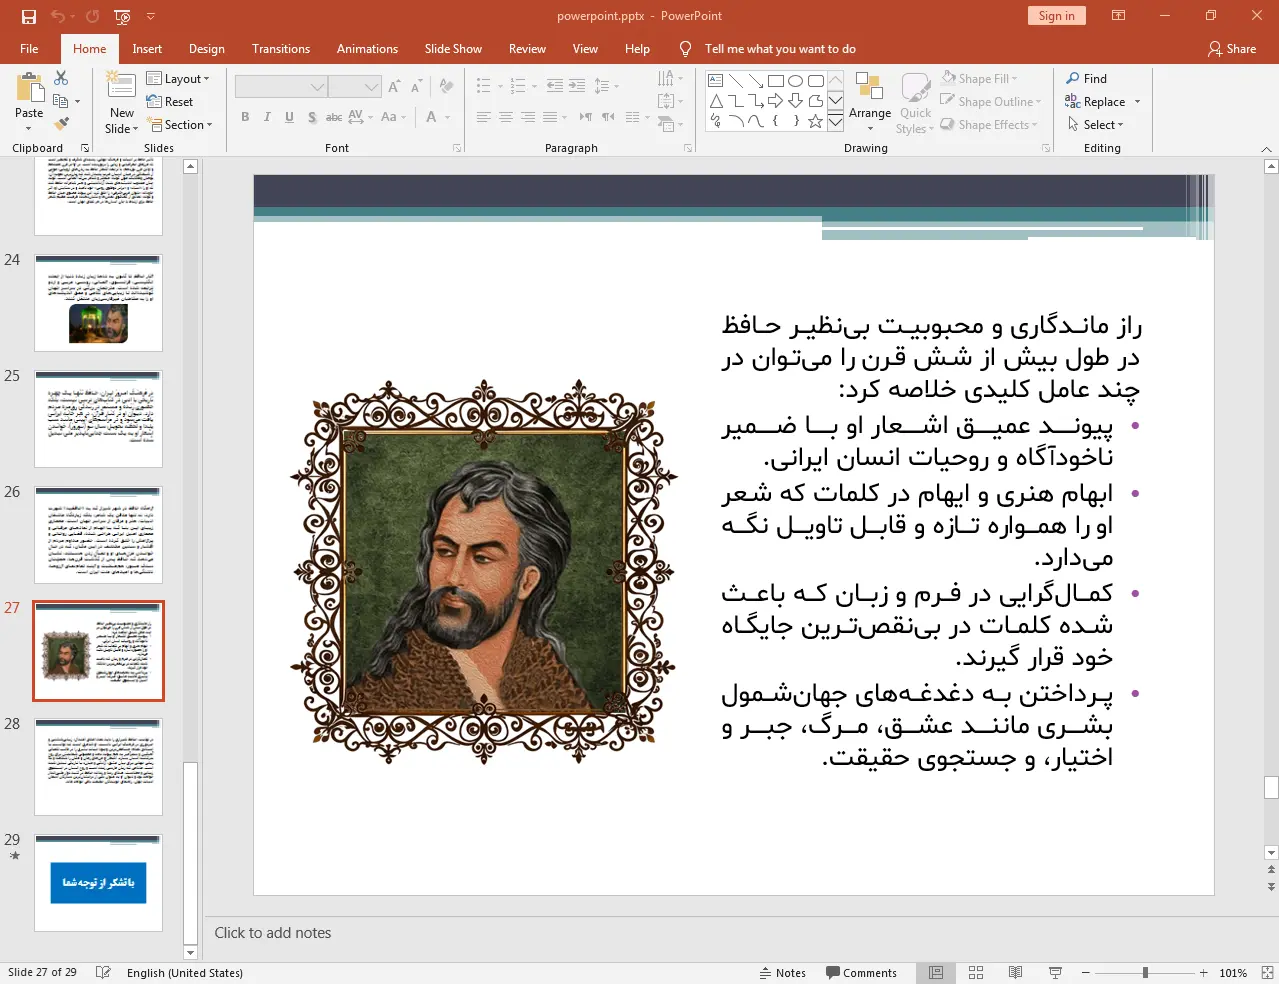This screenshot has height=984, width=1279.
Task: Open the Select dropdown in Editing group
Action: (1095, 125)
